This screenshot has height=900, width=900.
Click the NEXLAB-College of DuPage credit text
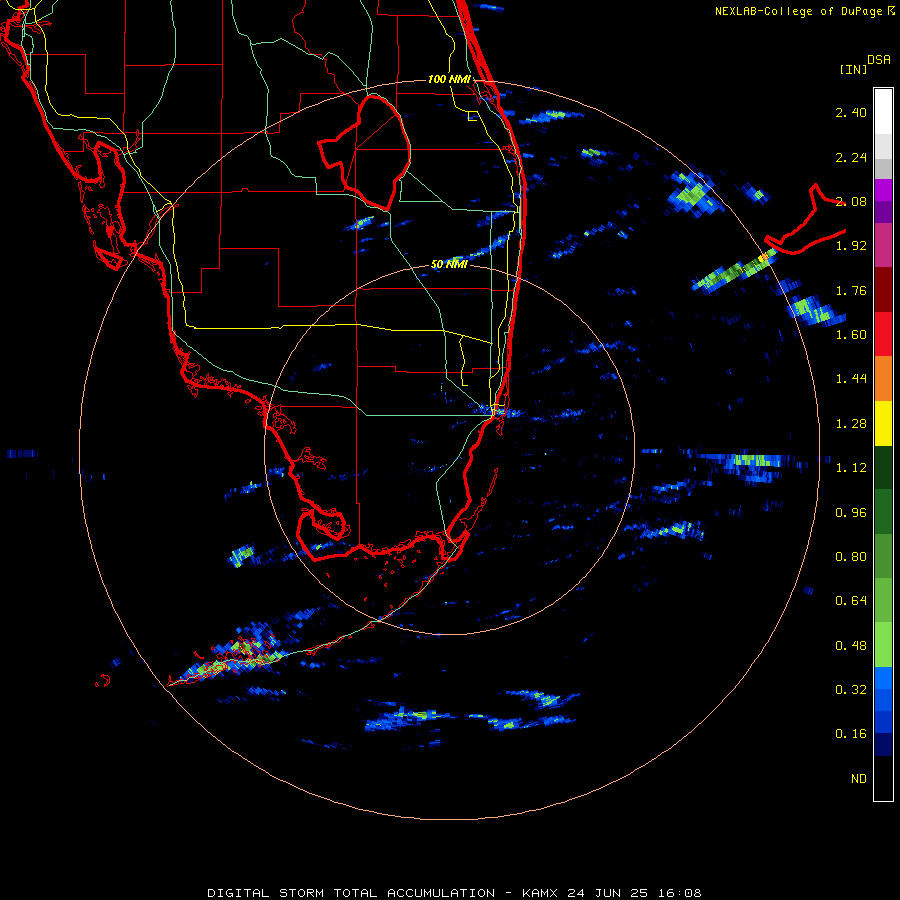coord(798,11)
